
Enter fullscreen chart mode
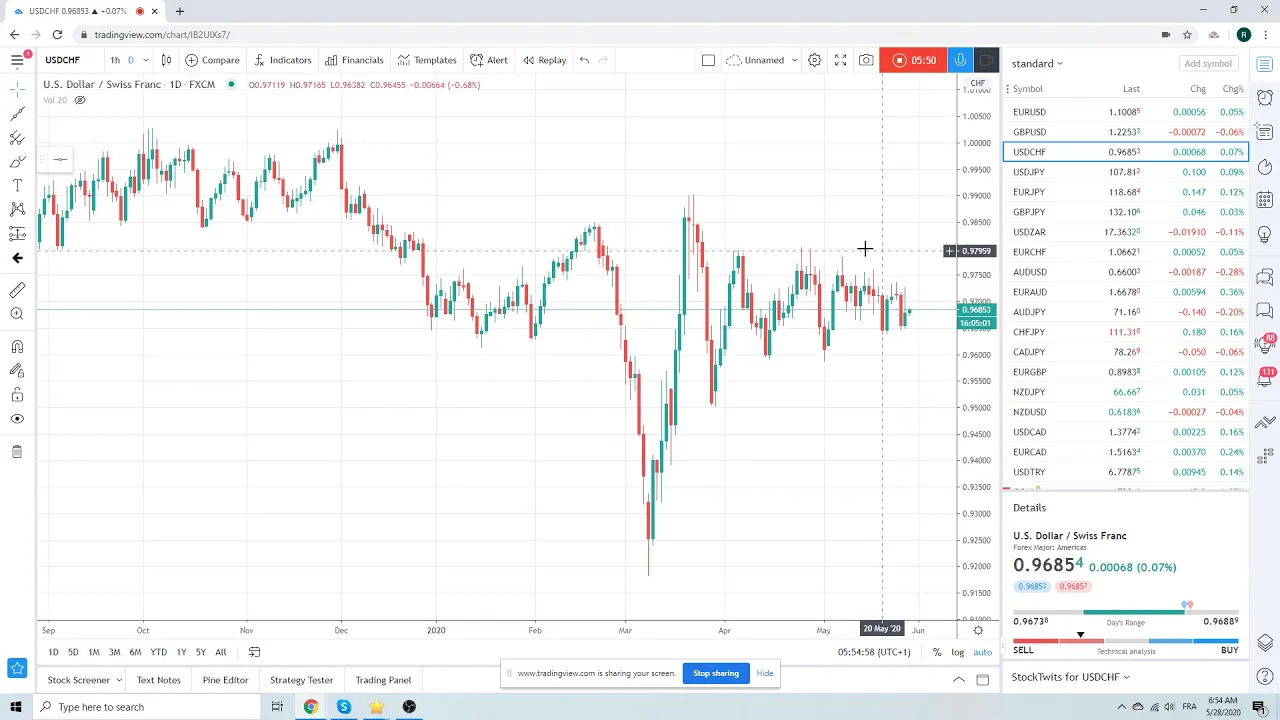(840, 60)
